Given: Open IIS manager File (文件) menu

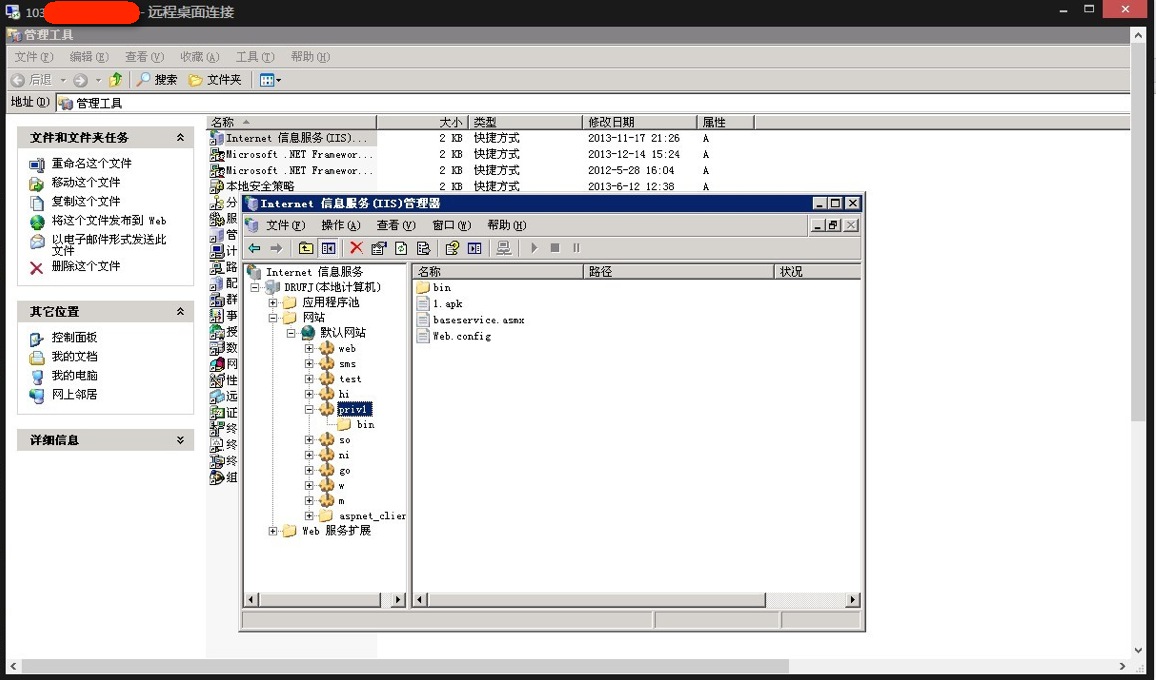Looking at the screenshot, I should tap(285, 226).
